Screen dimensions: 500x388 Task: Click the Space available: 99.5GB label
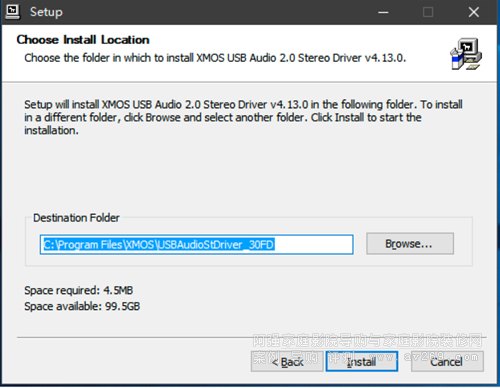point(82,306)
